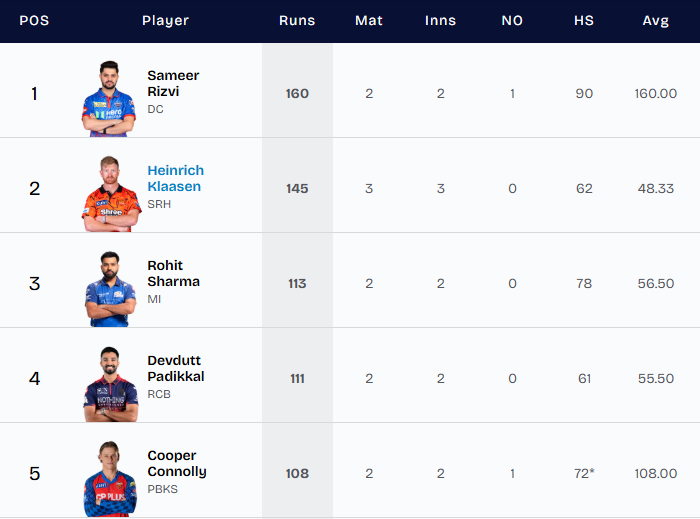The image size is (700, 519).
Task: Click the Player column header
Action: point(165,21)
